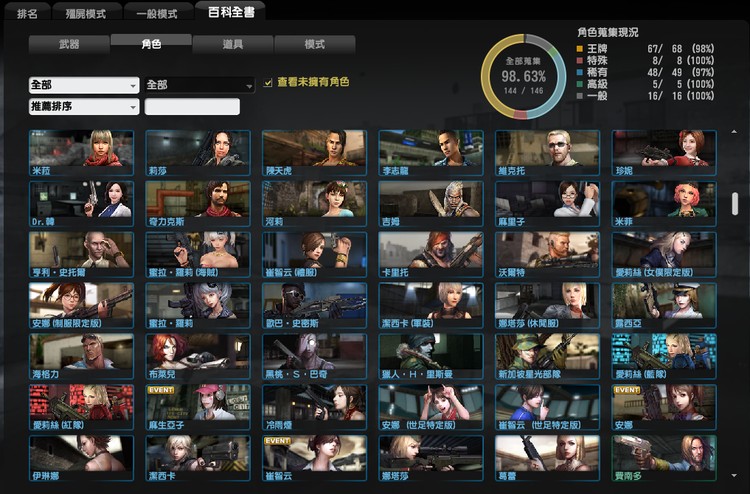The width and height of the screenshot is (750, 494).
Task: Open the 殭屍模式 tab
Action: pyautogui.click(x=86, y=13)
